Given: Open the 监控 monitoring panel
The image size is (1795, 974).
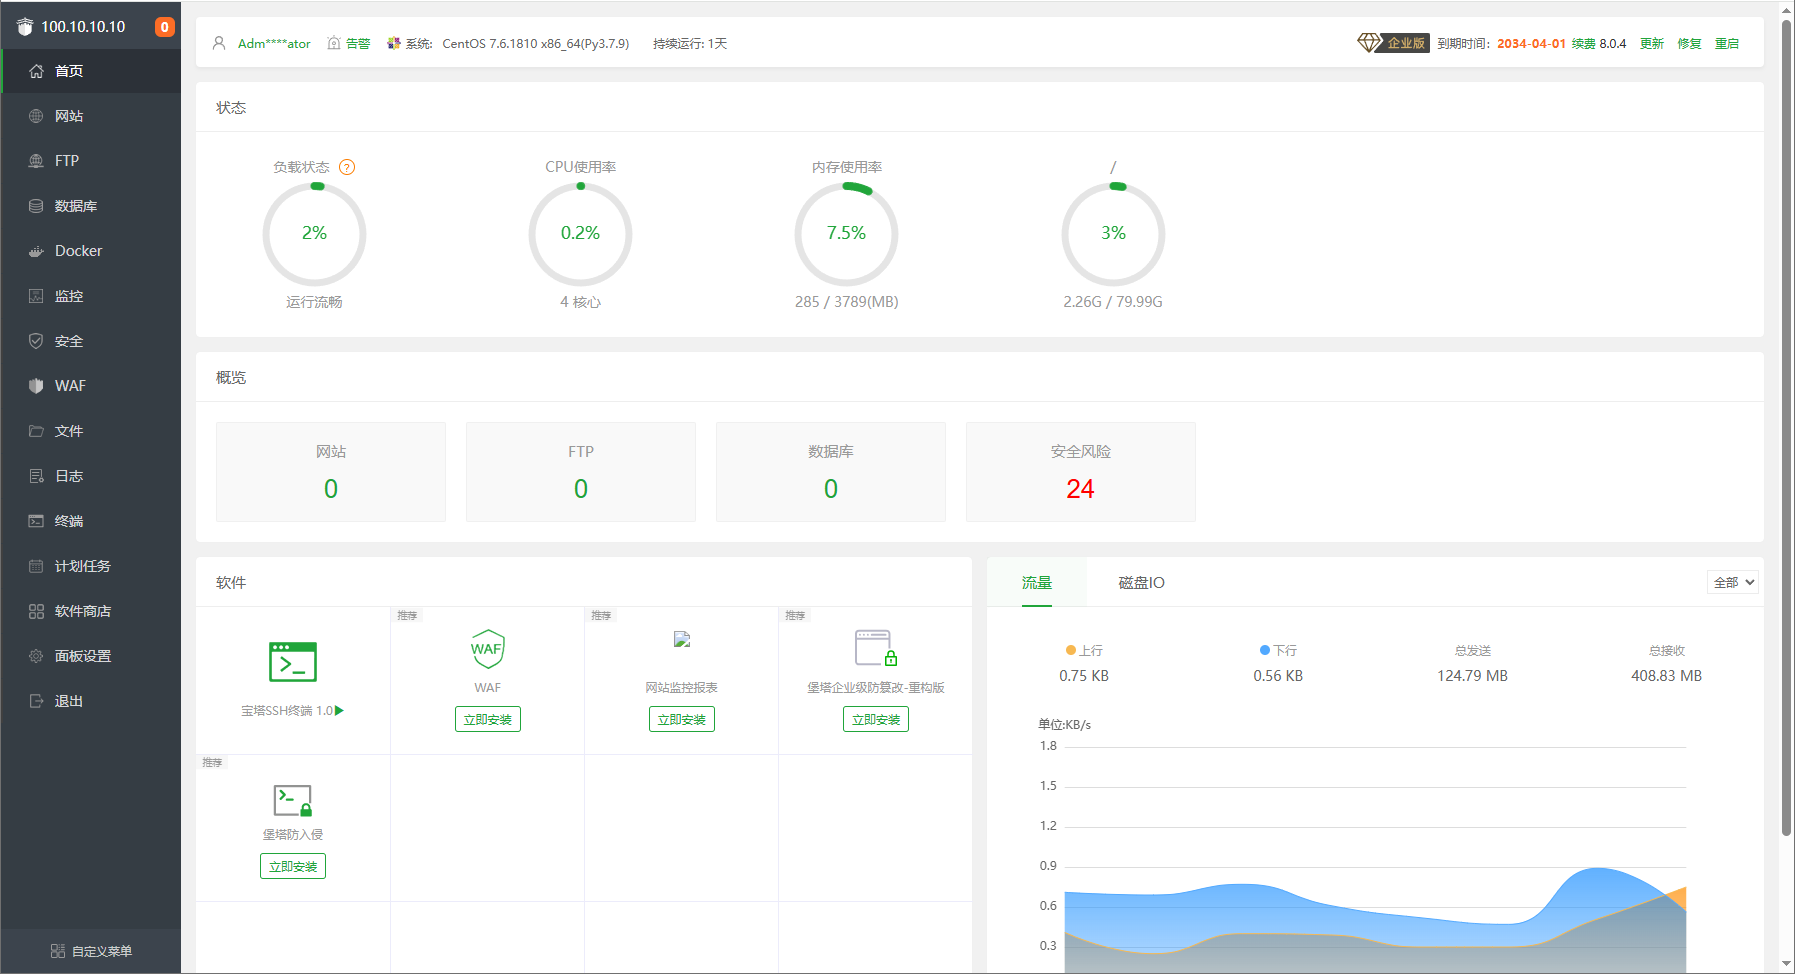Looking at the screenshot, I should 68,295.
